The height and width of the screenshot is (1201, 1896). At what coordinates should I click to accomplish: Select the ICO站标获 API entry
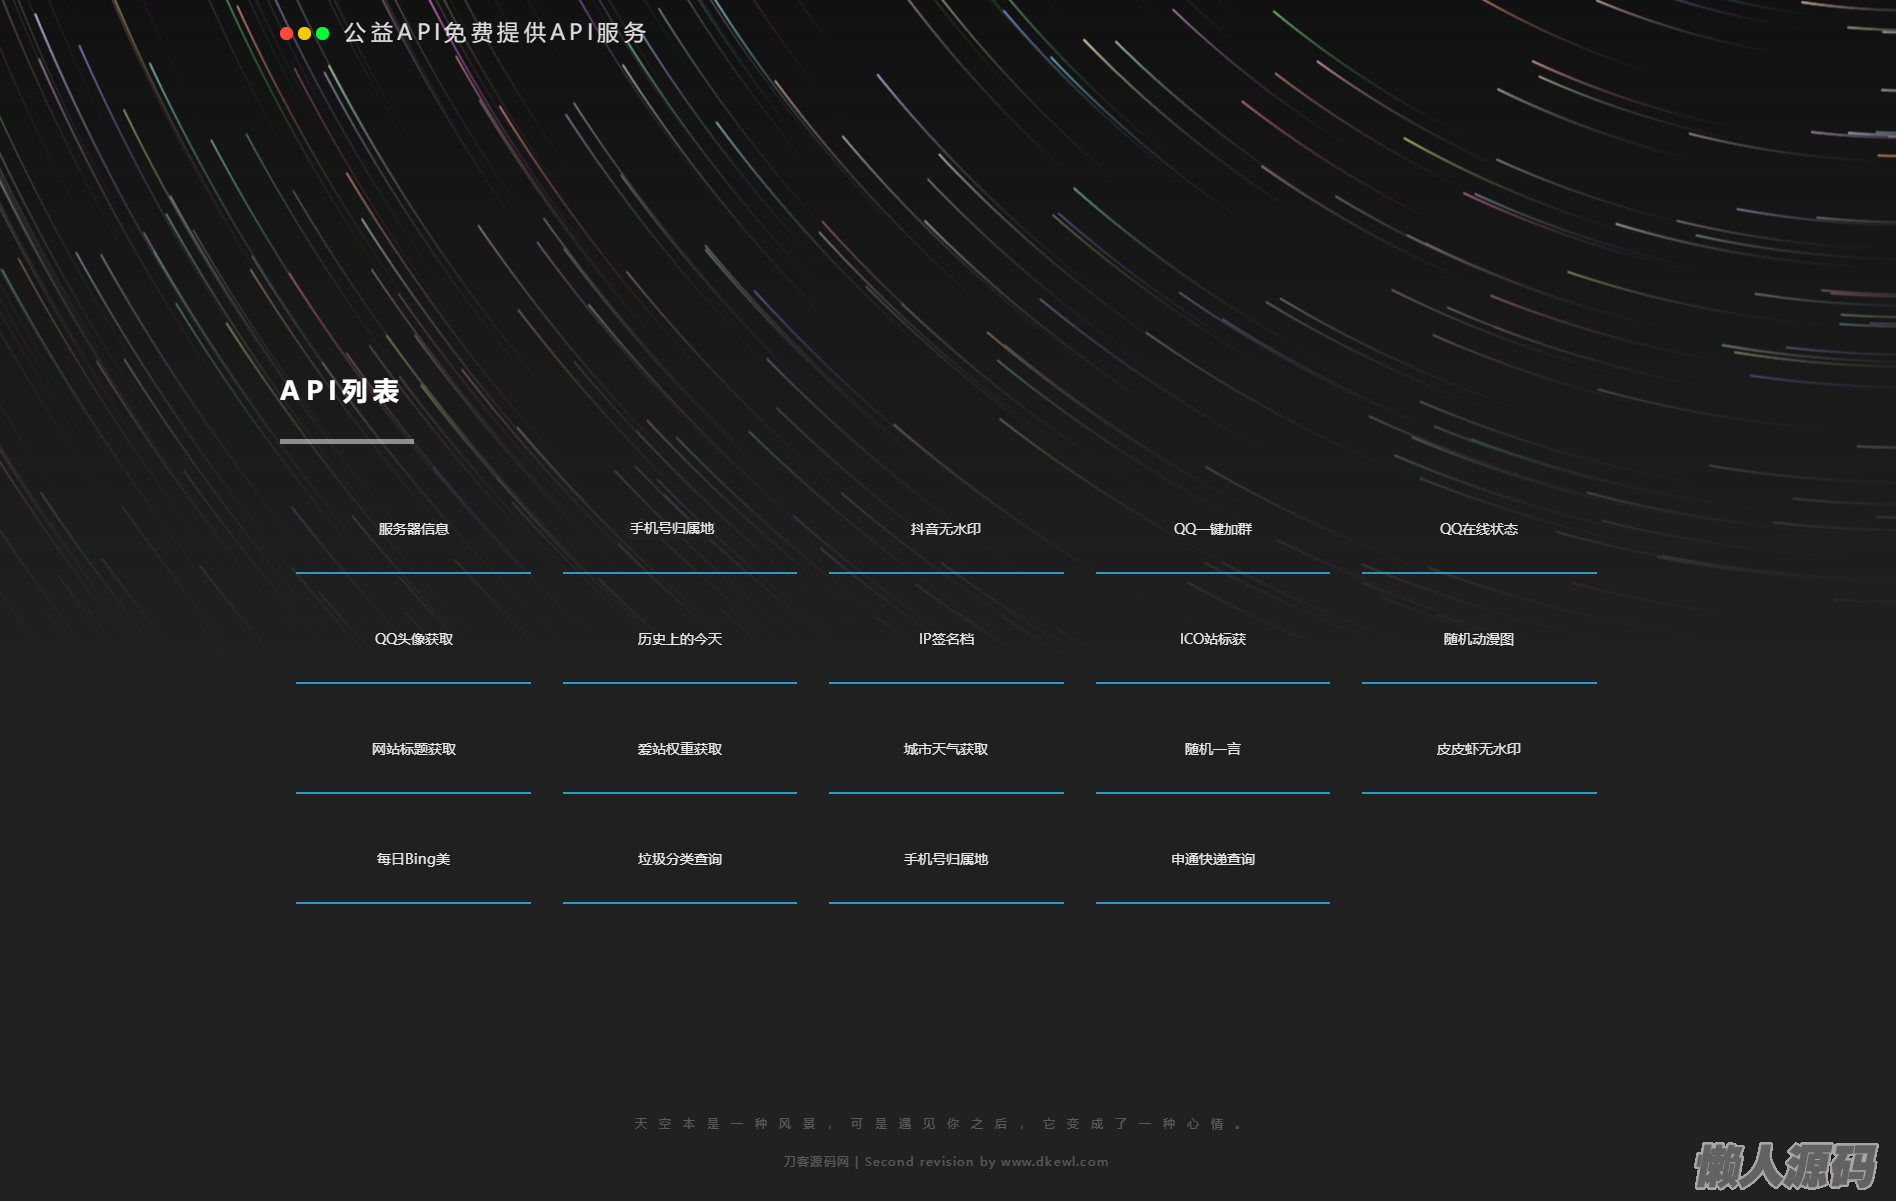point(1213,639)
